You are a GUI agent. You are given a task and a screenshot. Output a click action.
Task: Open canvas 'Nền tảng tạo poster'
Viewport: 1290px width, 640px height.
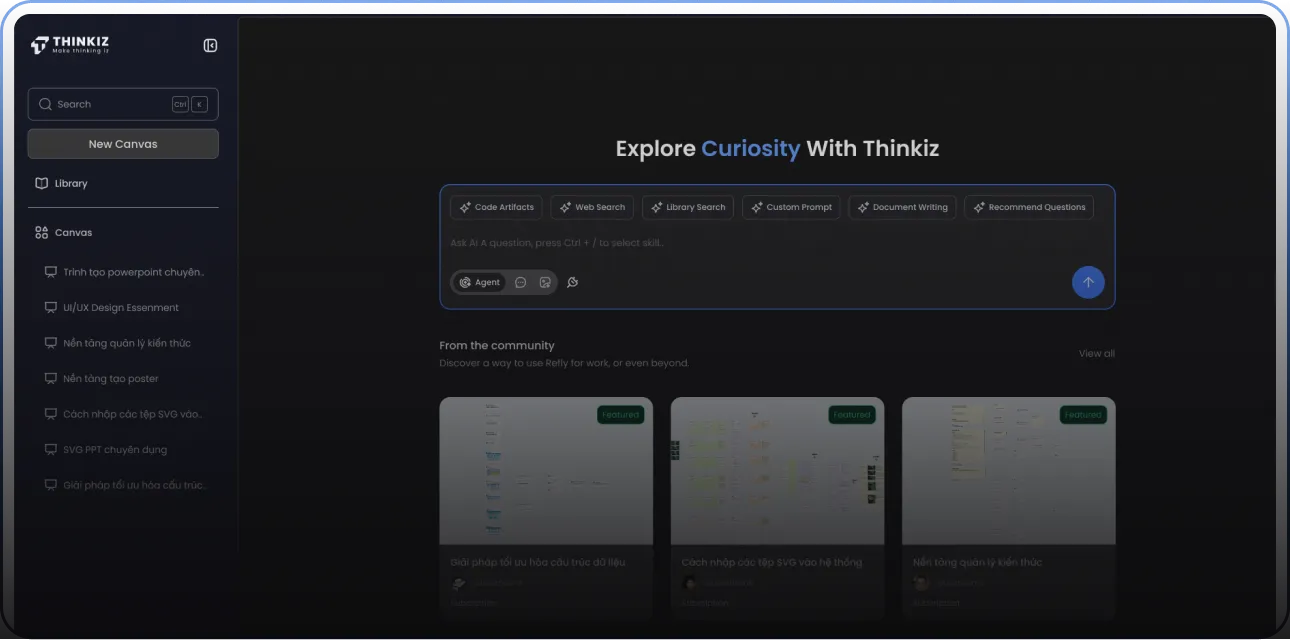coord(103,379)
